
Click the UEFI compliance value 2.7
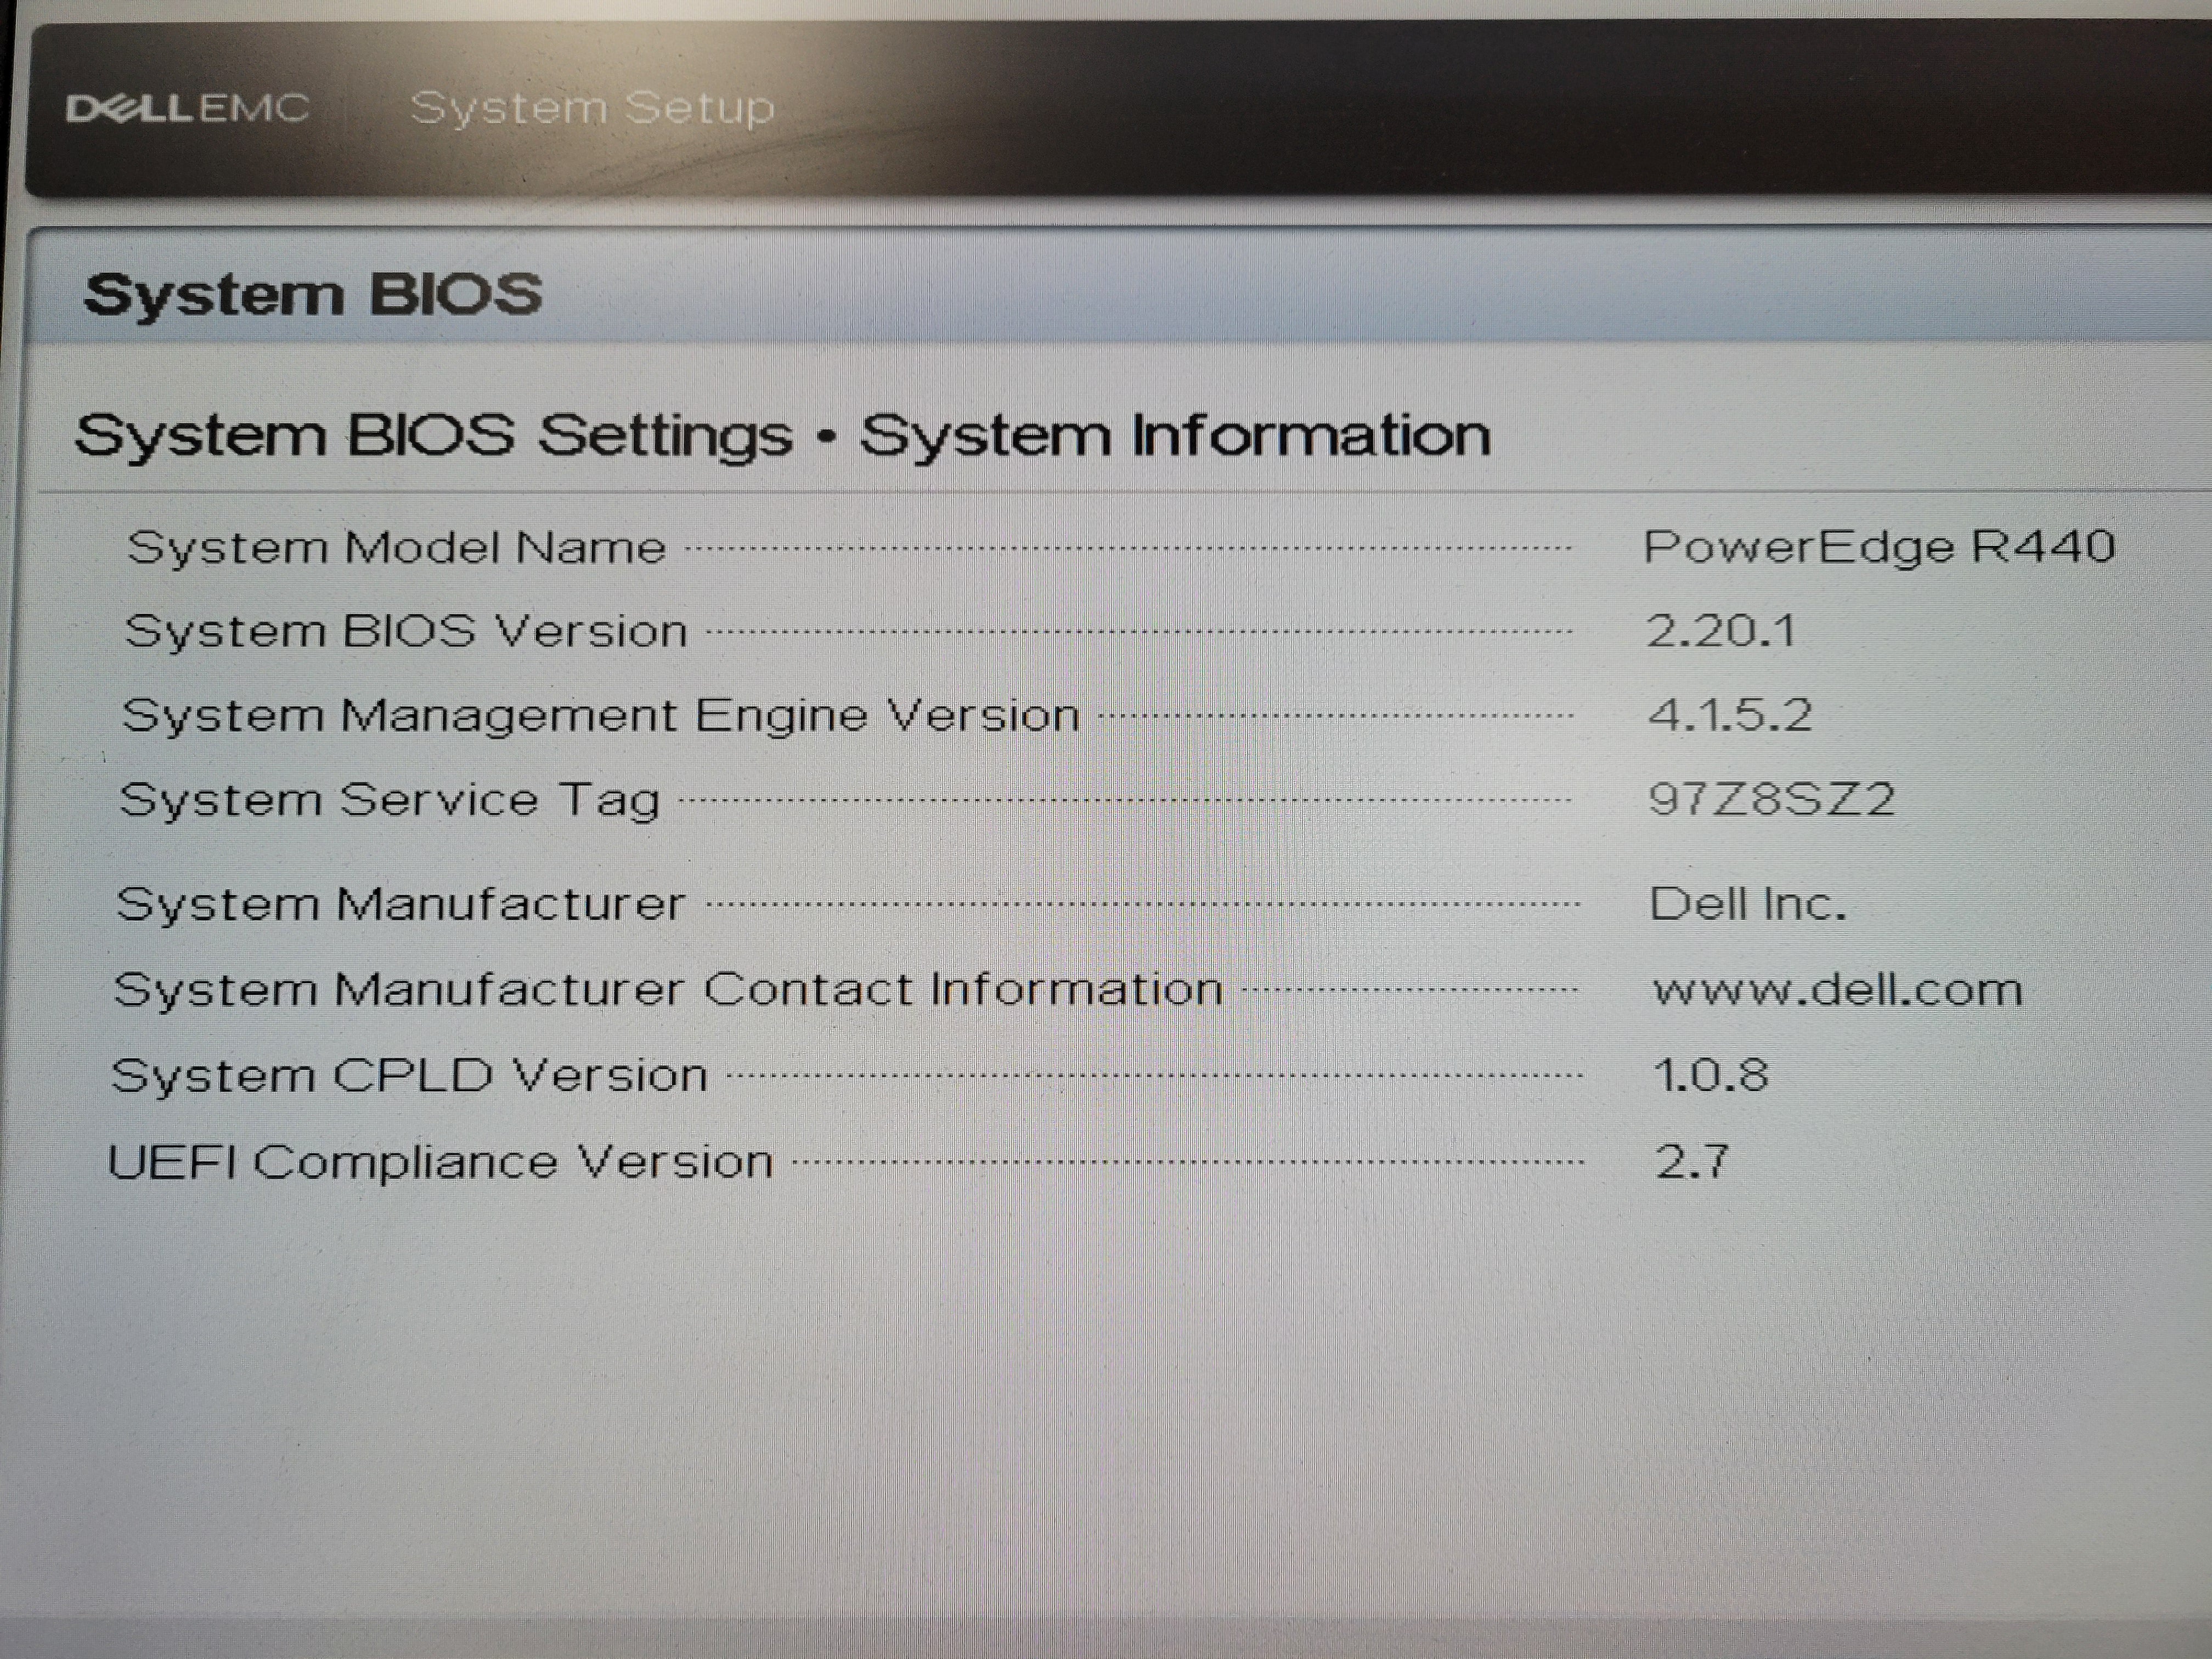[x=1692, y=1162]
